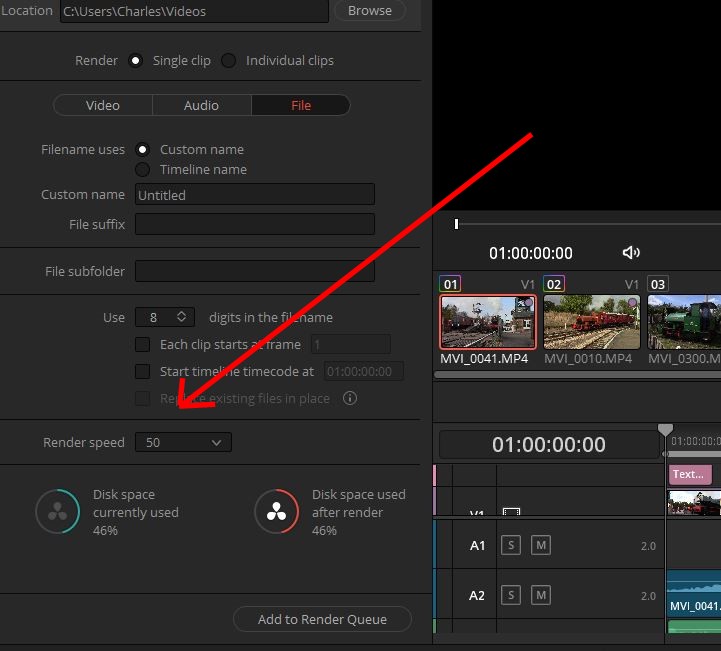Click the timeline playhead marker
The image size is (721, 651).
click(x=665, y=430)
